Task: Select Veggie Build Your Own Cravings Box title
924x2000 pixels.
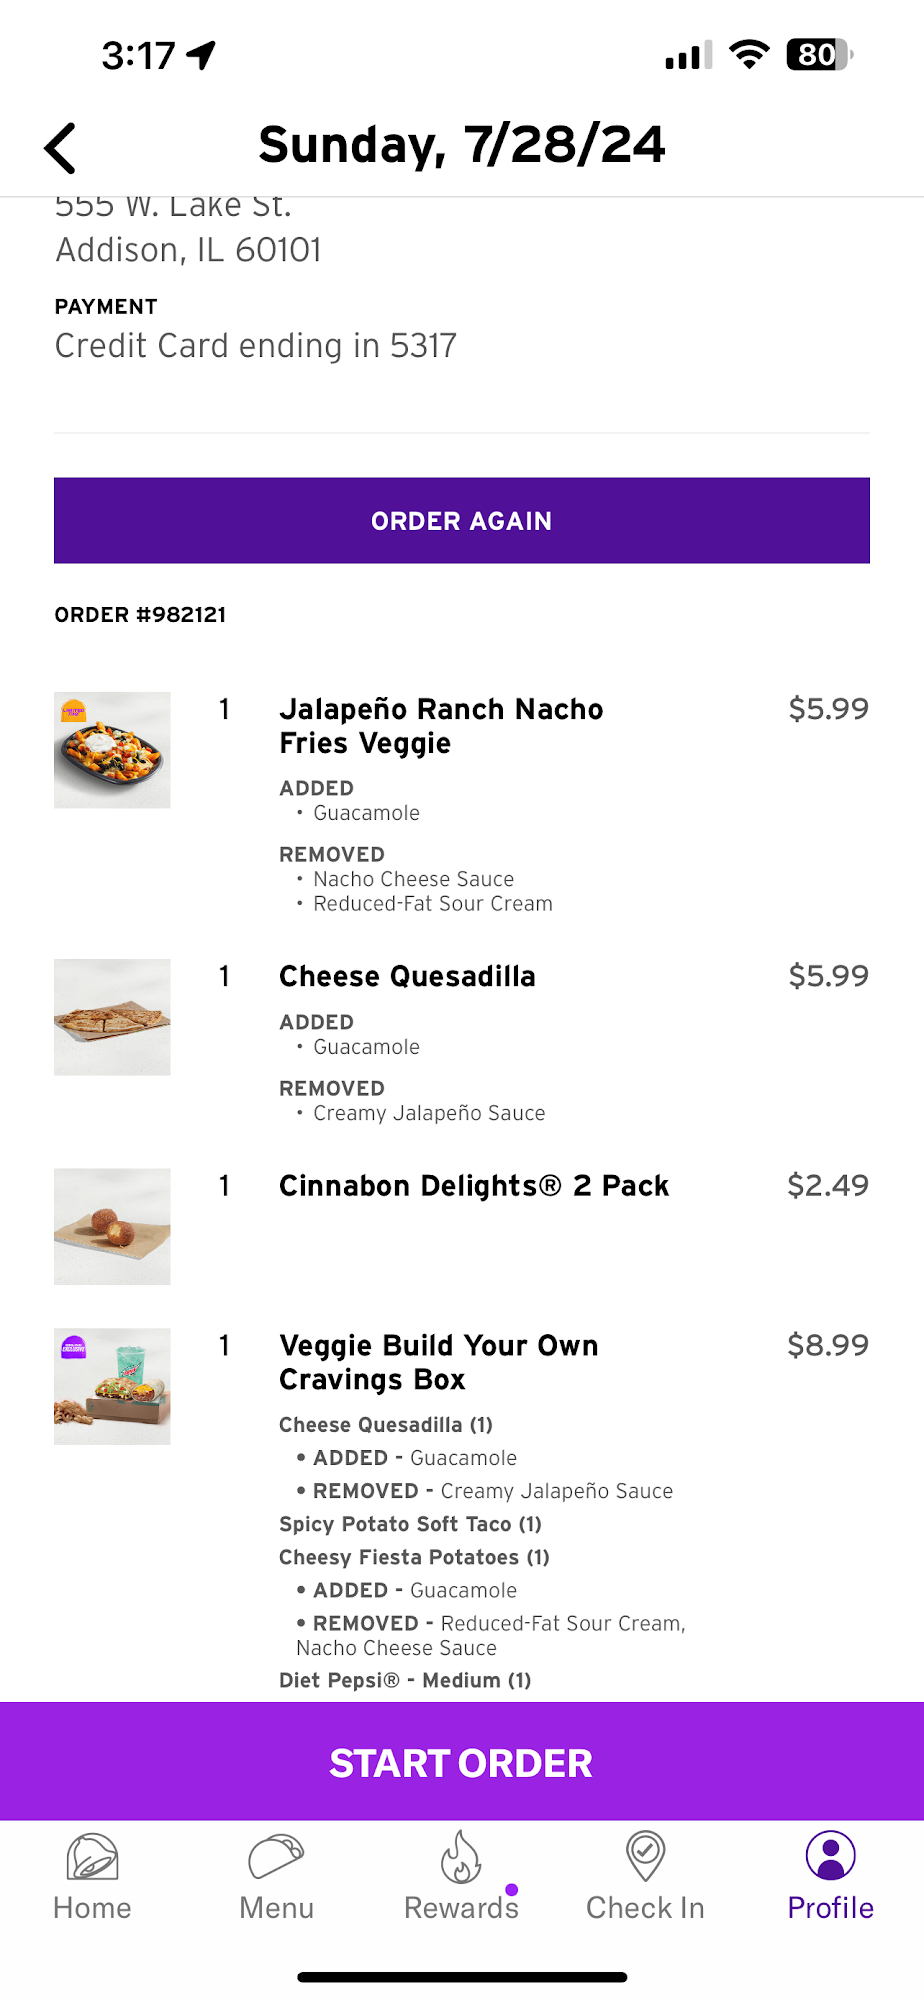Action: pyautogui.click(x=439, y=1363)
